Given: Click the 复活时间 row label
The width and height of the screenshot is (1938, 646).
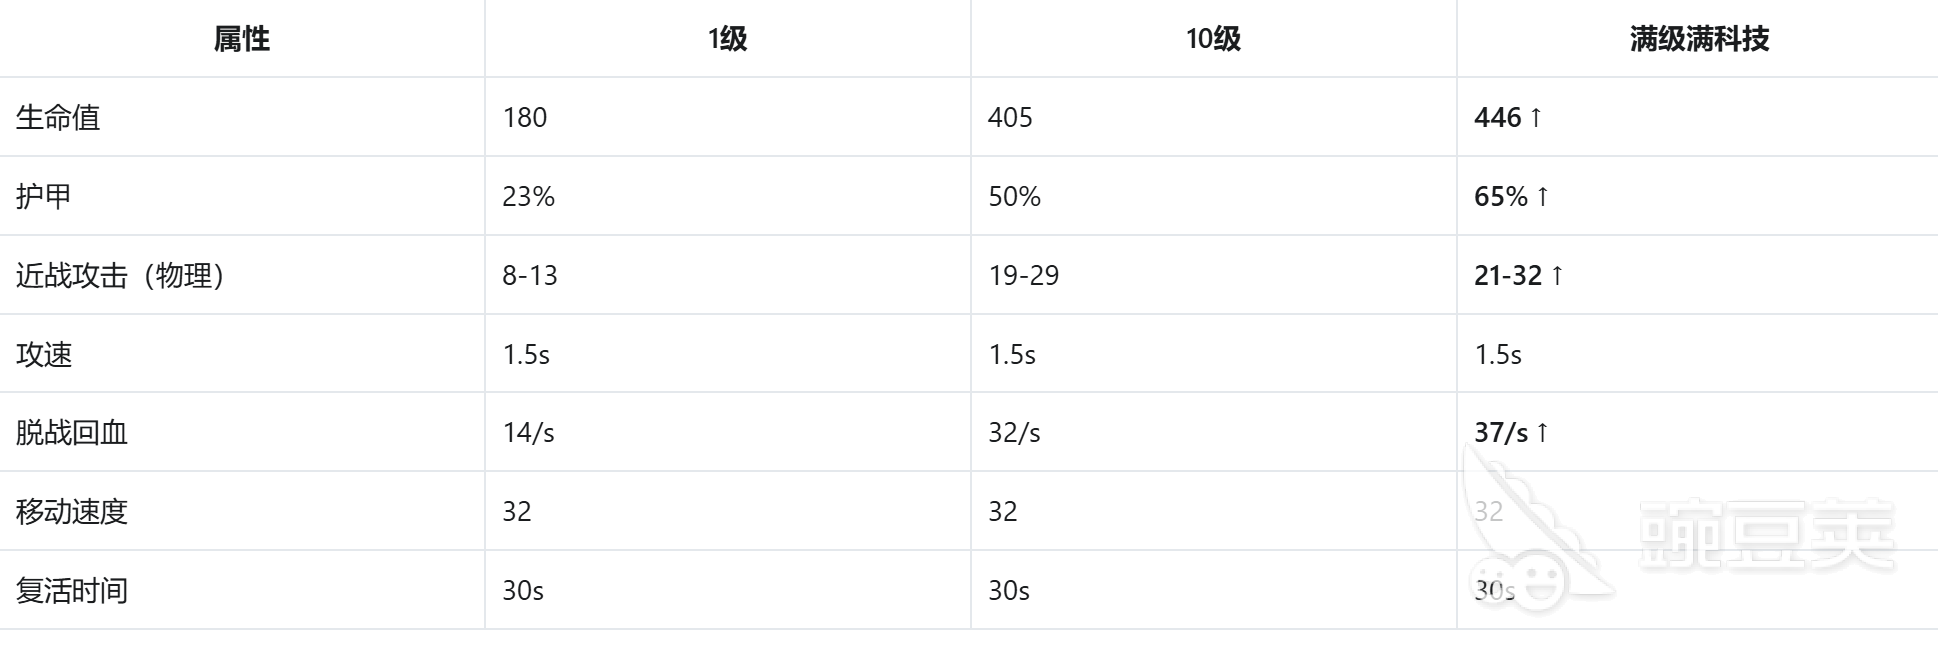Looking at the screenshot, I should pos(72,590).
